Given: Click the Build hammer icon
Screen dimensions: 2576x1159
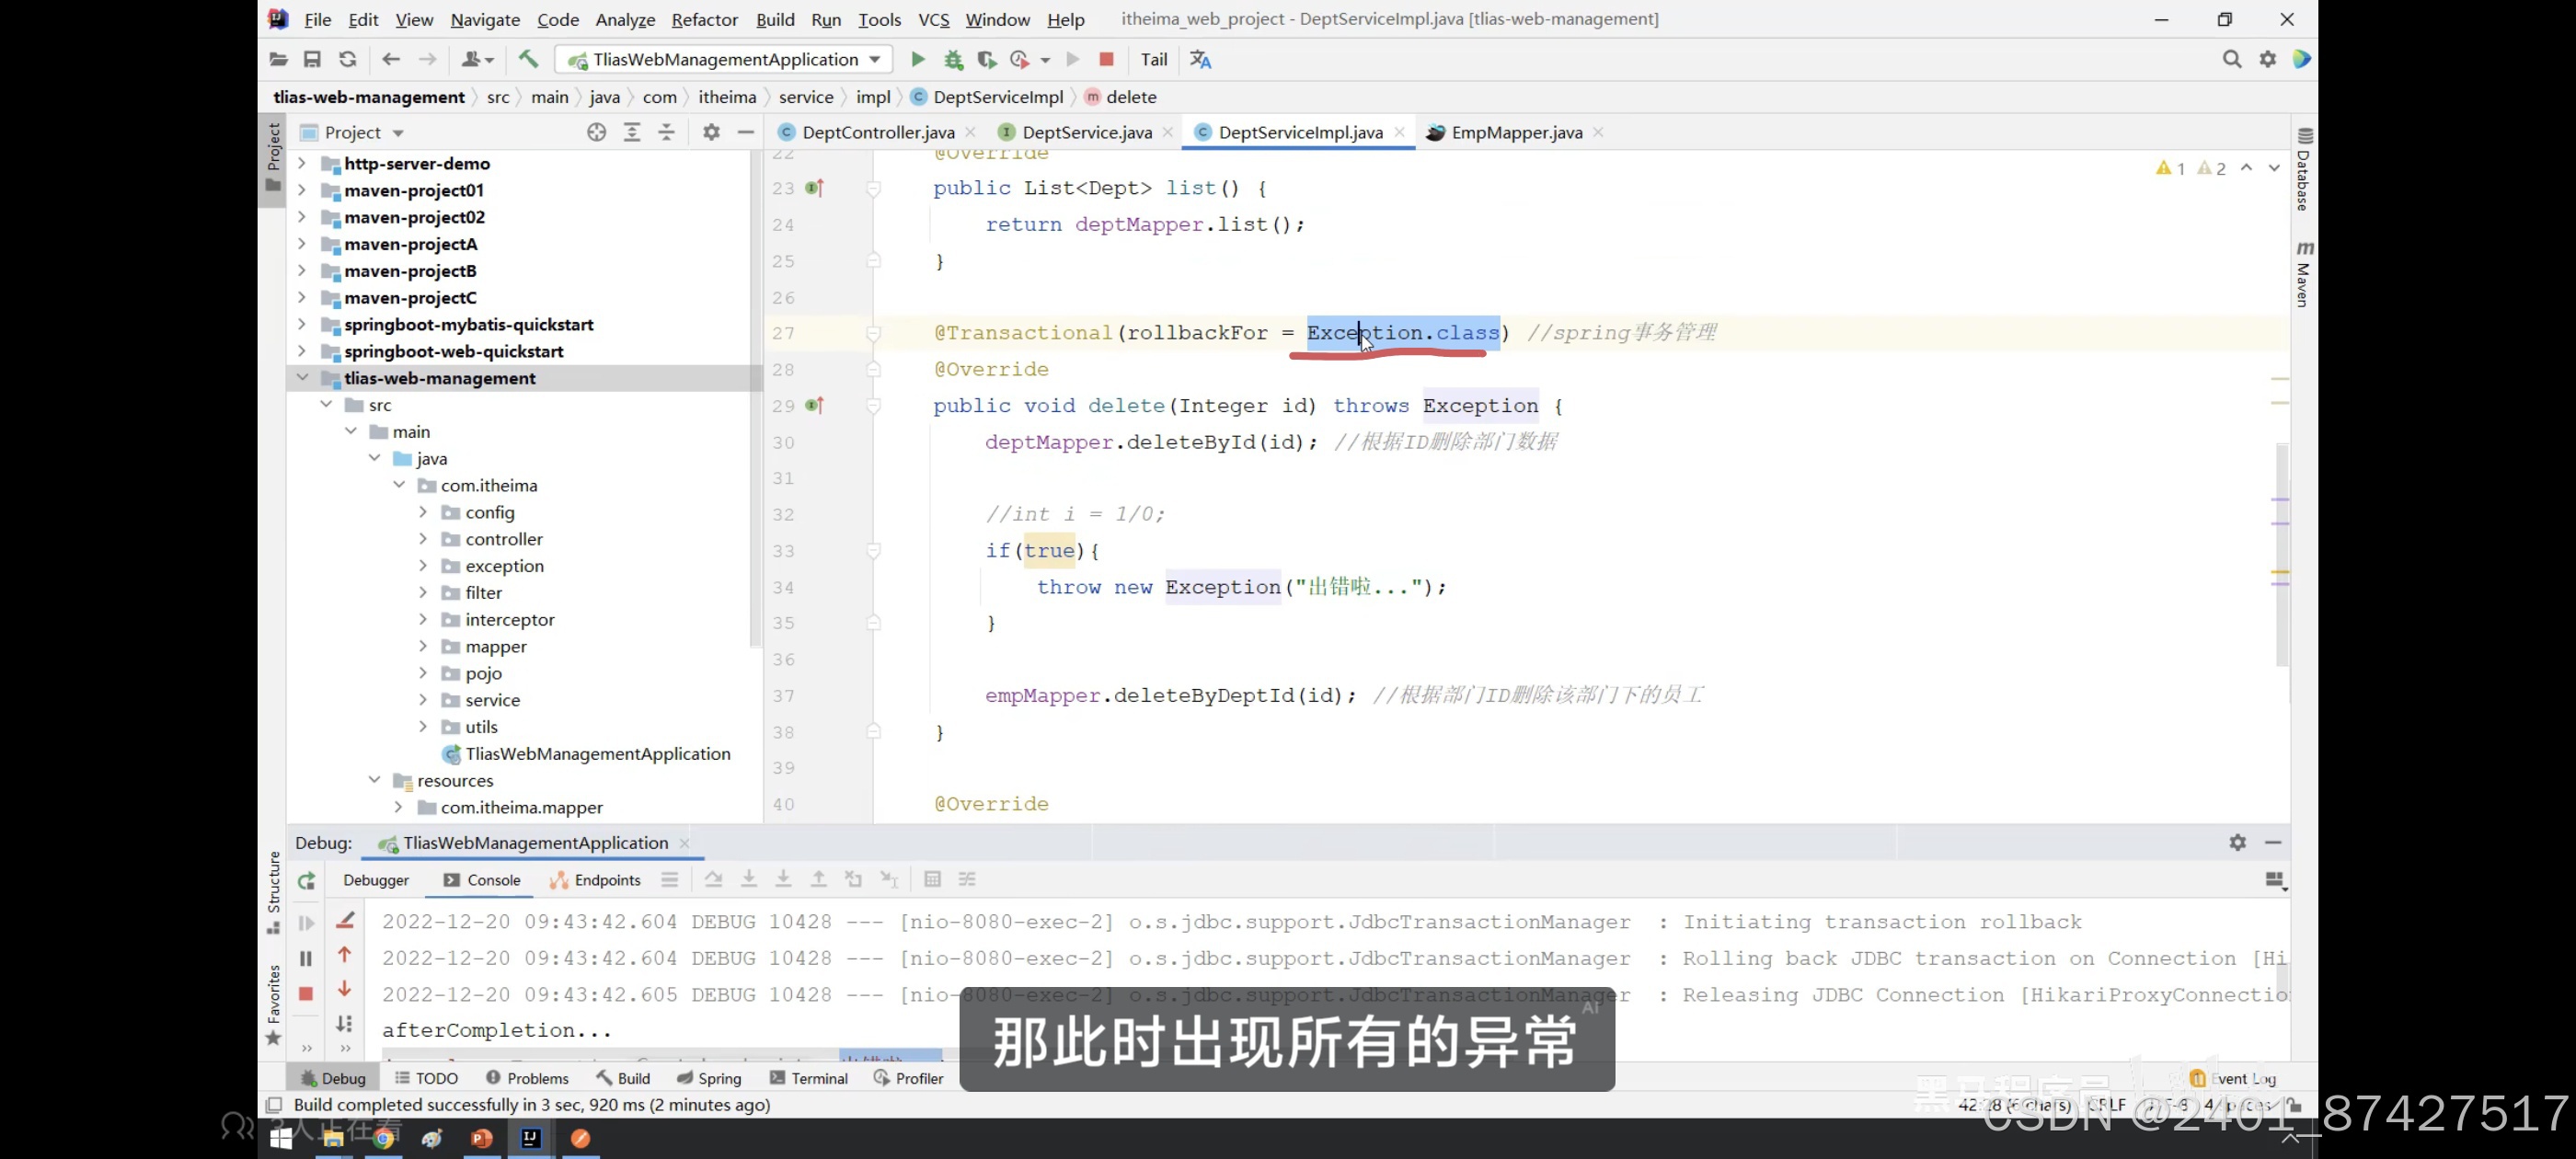Looking at the screenshot, I should click(528, 59).
